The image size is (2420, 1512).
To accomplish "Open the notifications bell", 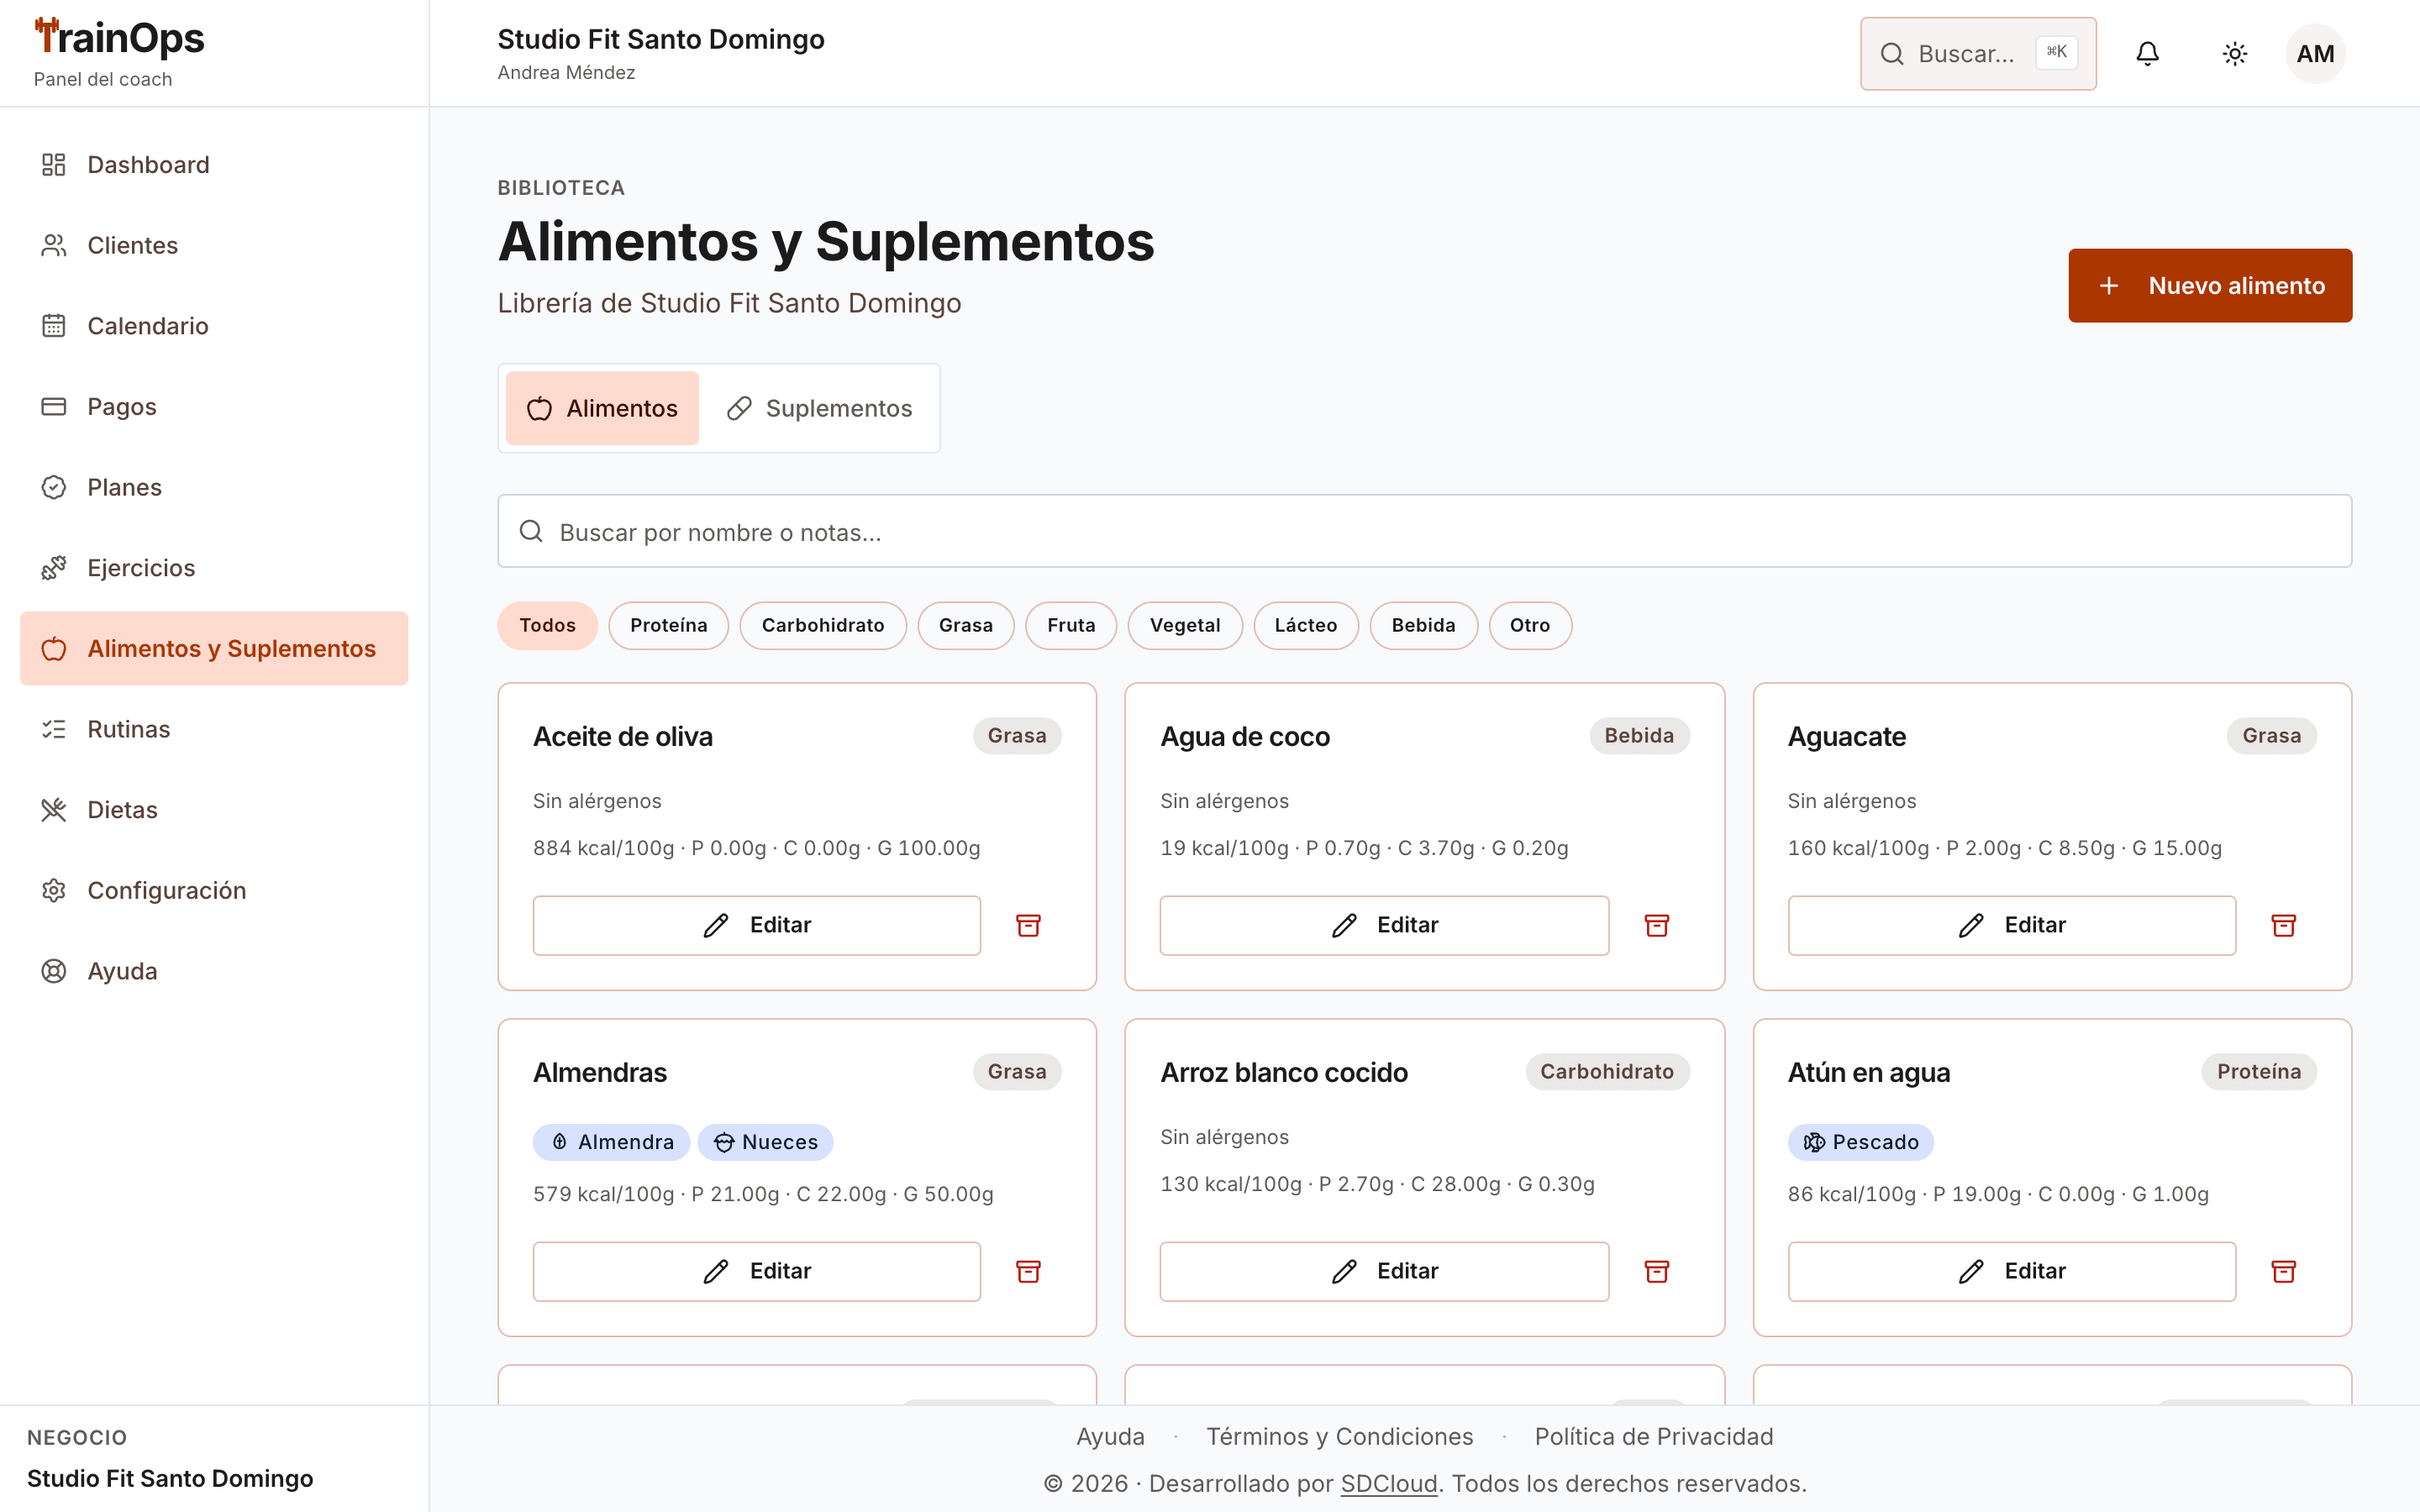I will 2147,54.
